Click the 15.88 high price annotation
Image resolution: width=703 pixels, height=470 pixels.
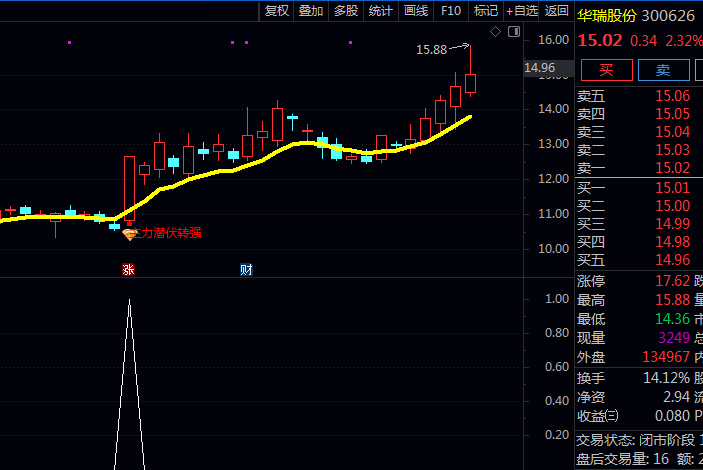[431, 50]
